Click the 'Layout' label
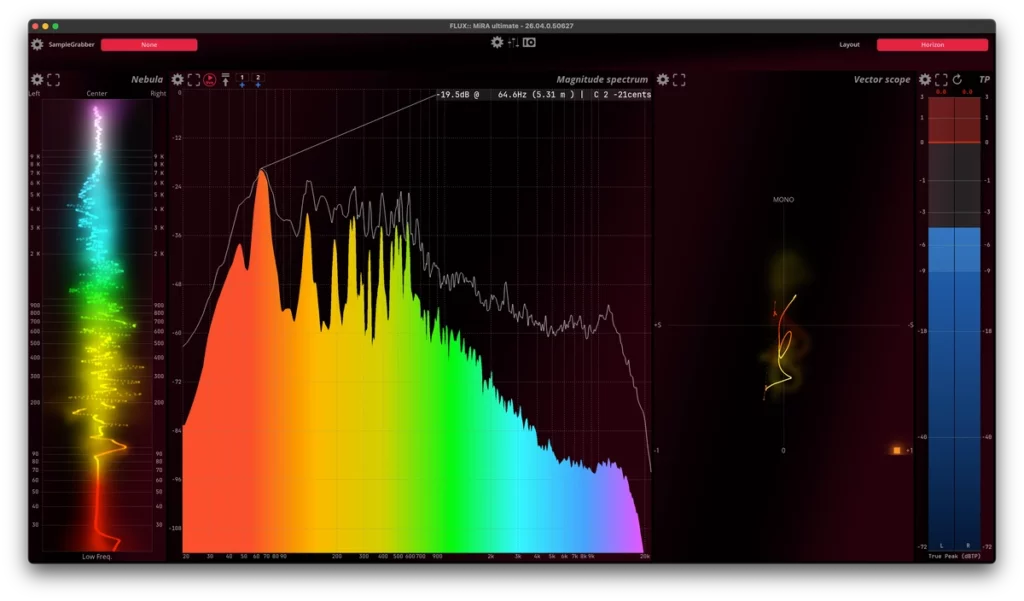The image size is (1024, 601). click(x=849, y=44)
